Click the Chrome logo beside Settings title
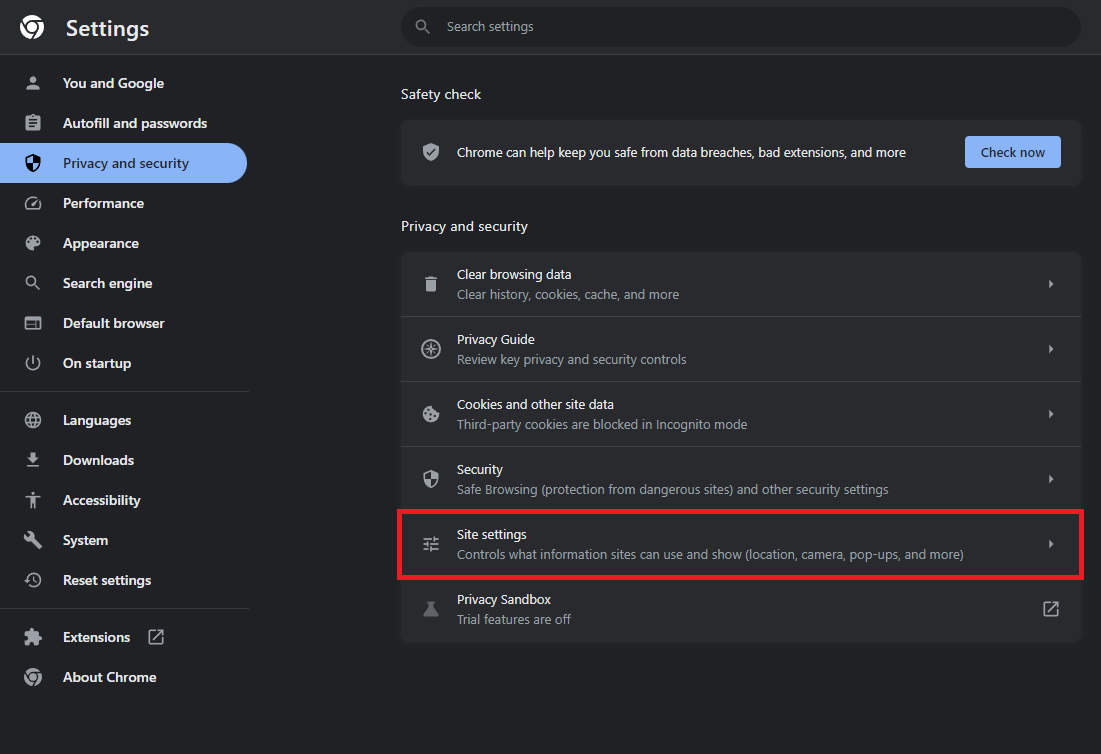 (x=32, y=27)
